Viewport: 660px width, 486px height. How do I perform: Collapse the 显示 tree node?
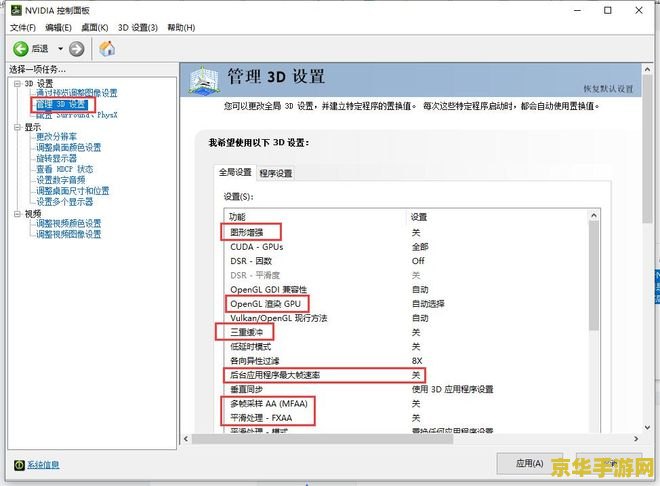coord(17,127)
